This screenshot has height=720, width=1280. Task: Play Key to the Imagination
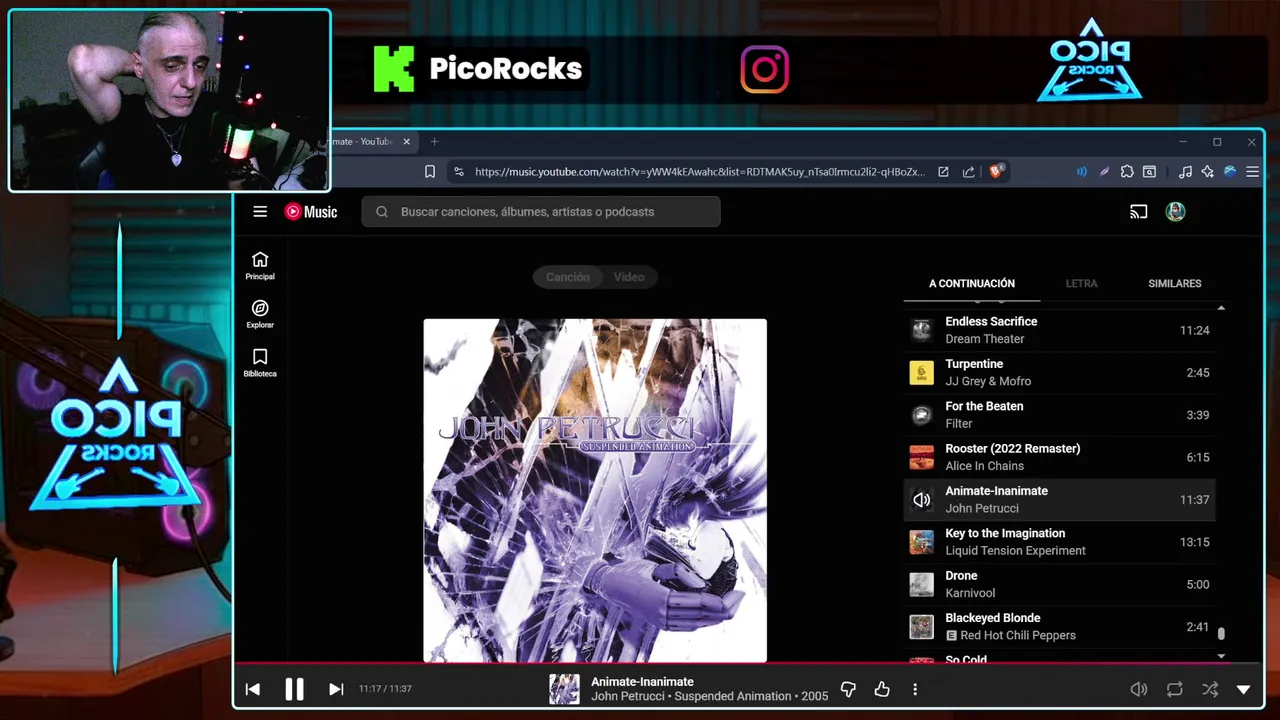(x=1060, y=541)
